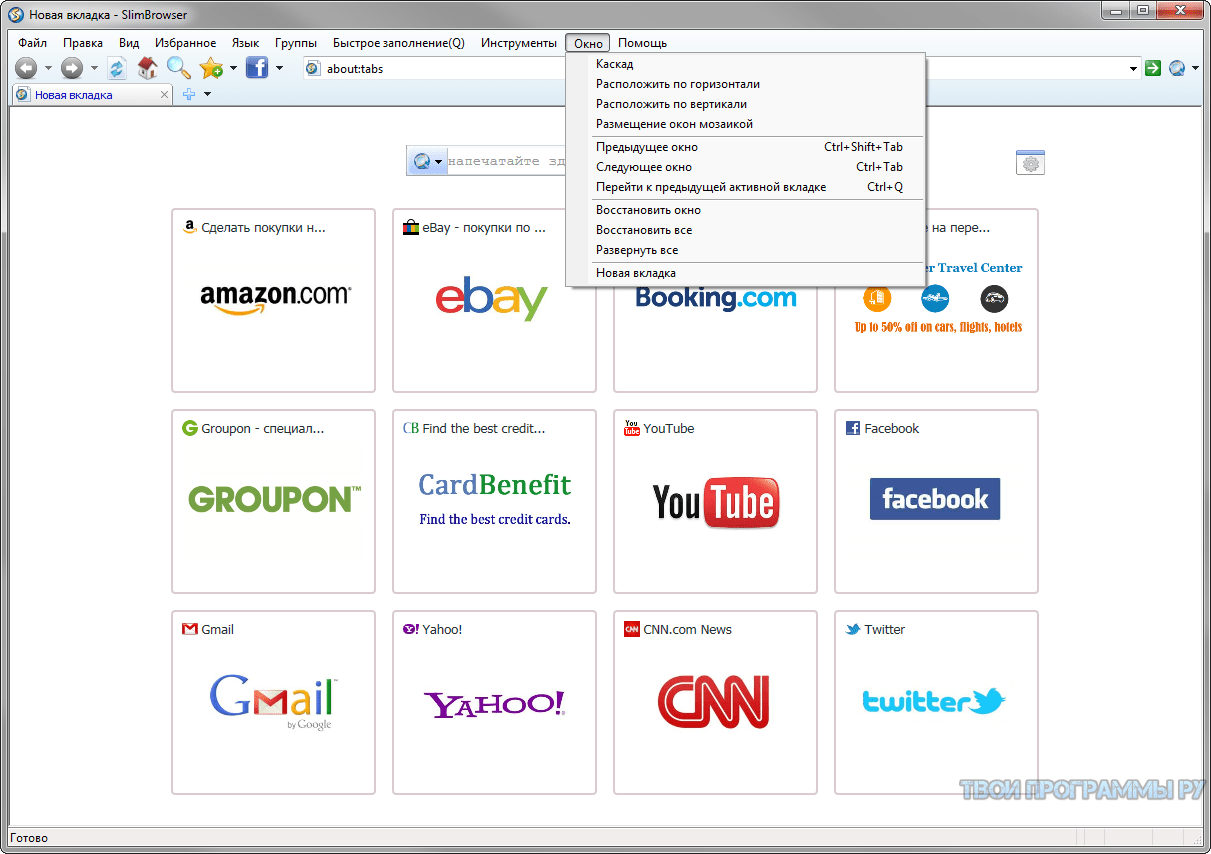
Task: Click the Facebook favicon in tile header
Action: pyautogui.click(x=853, y=428)
